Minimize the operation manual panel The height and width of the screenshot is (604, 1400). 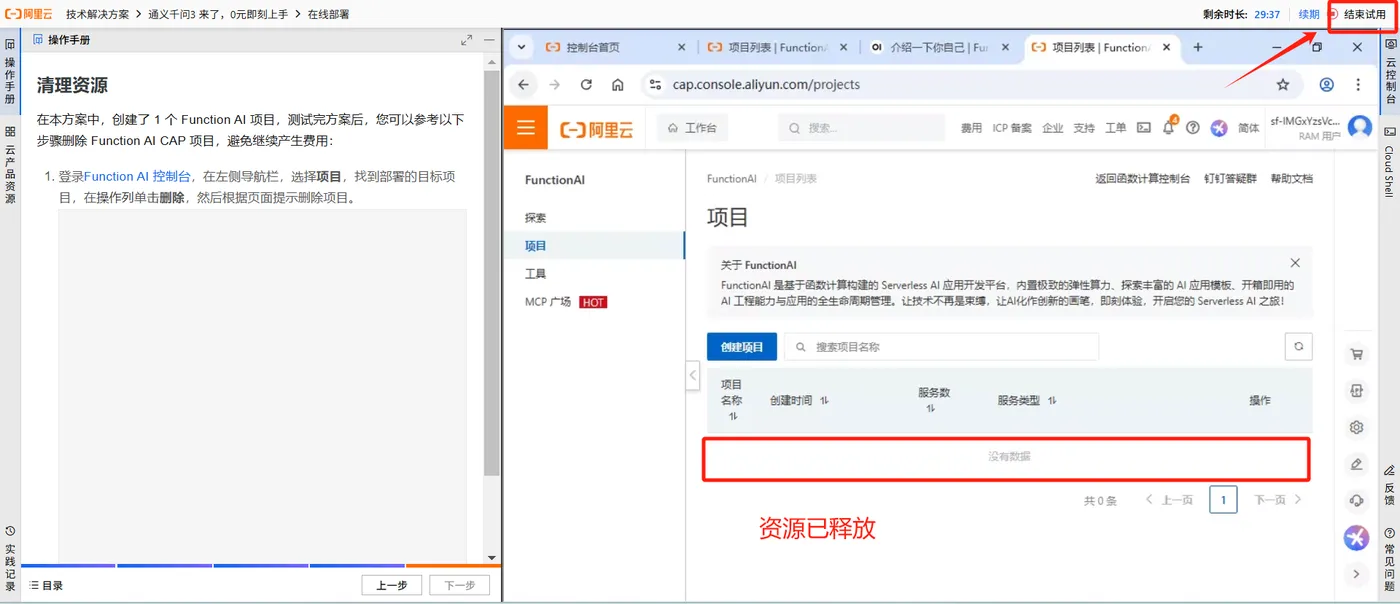pos(489,40)
